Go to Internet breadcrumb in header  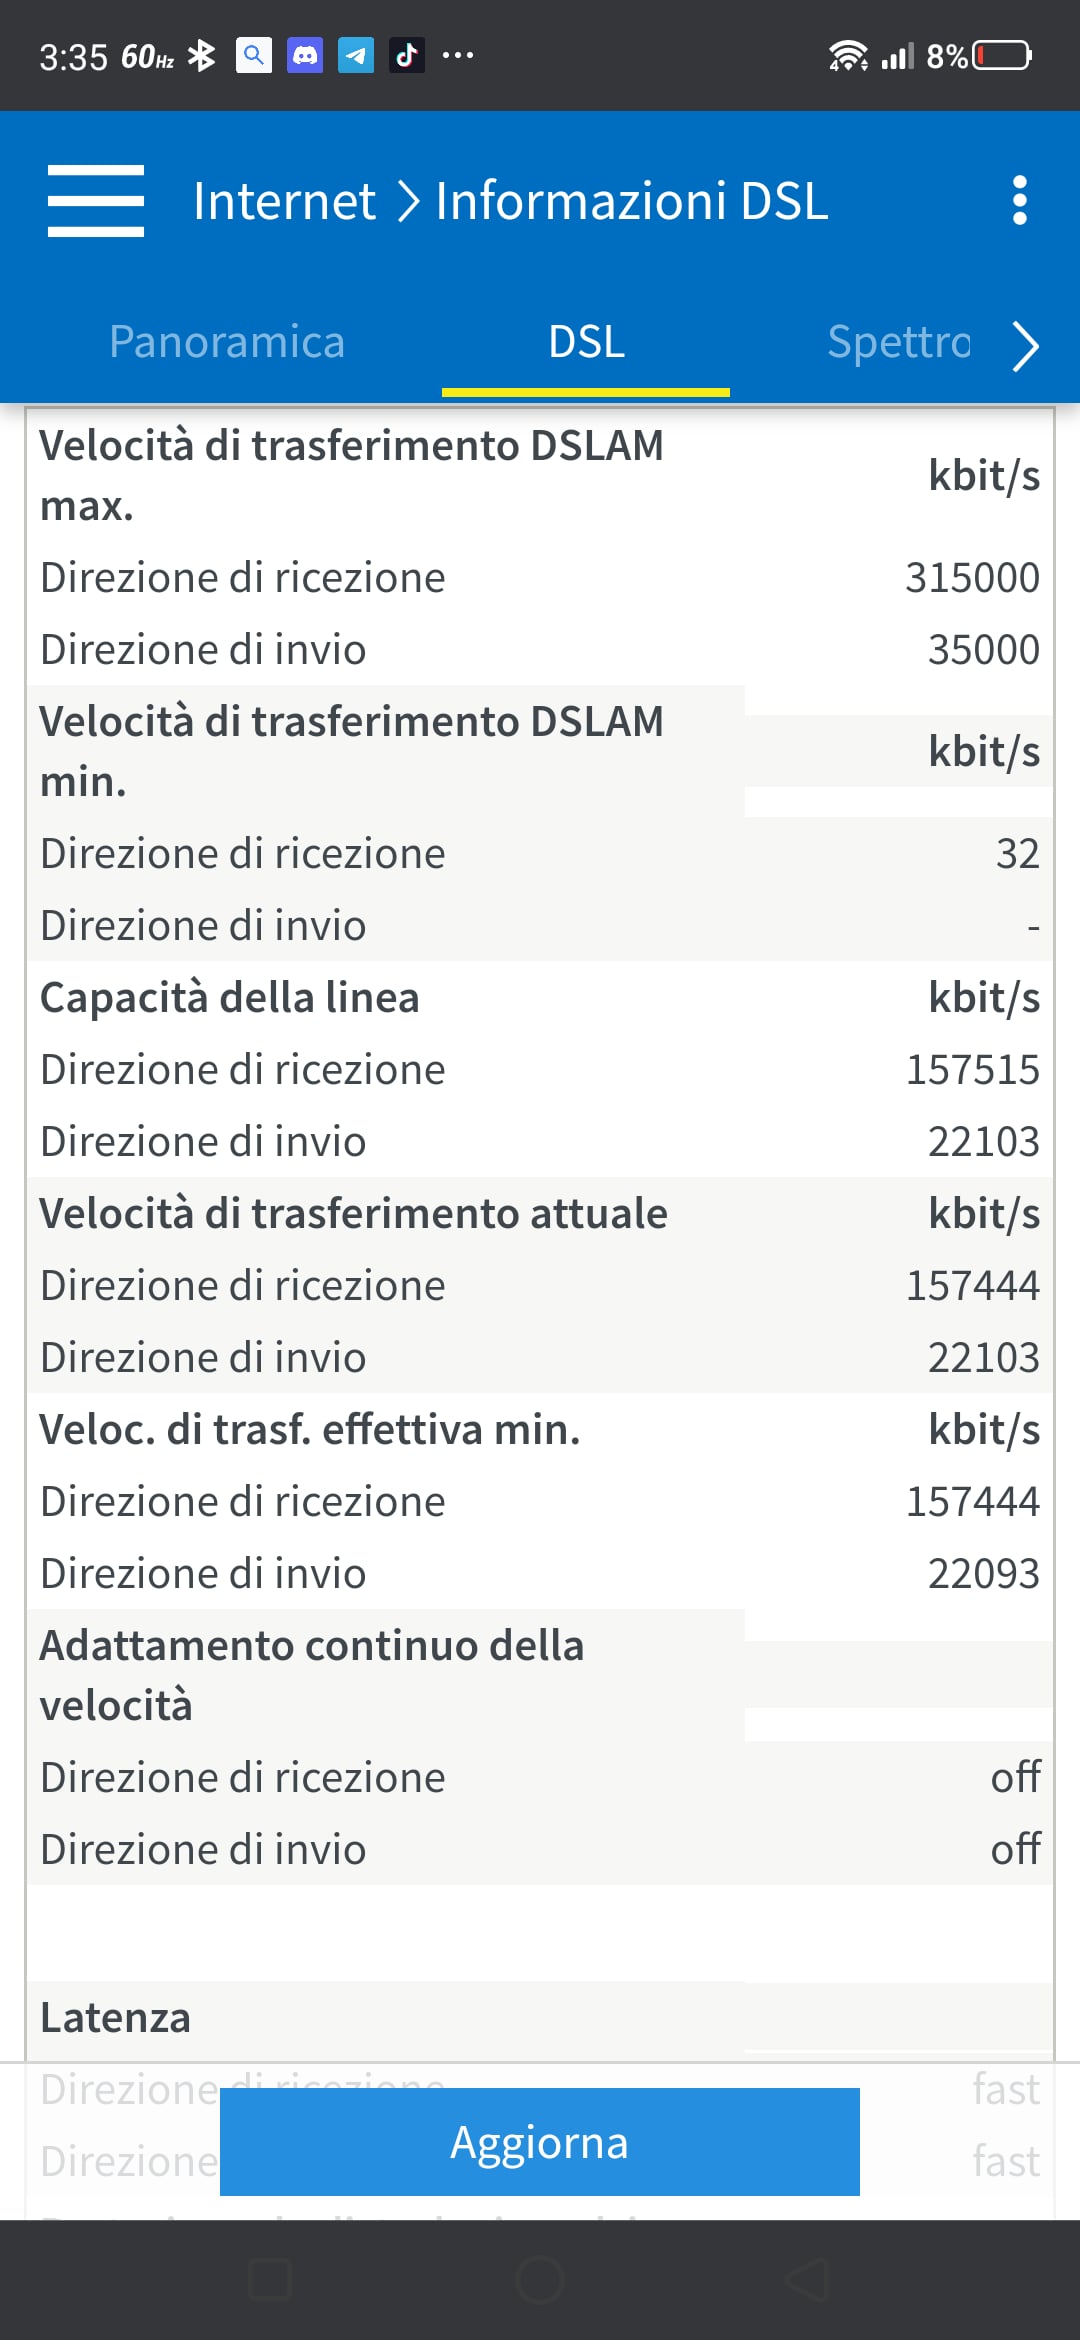[x=284, y=201]
